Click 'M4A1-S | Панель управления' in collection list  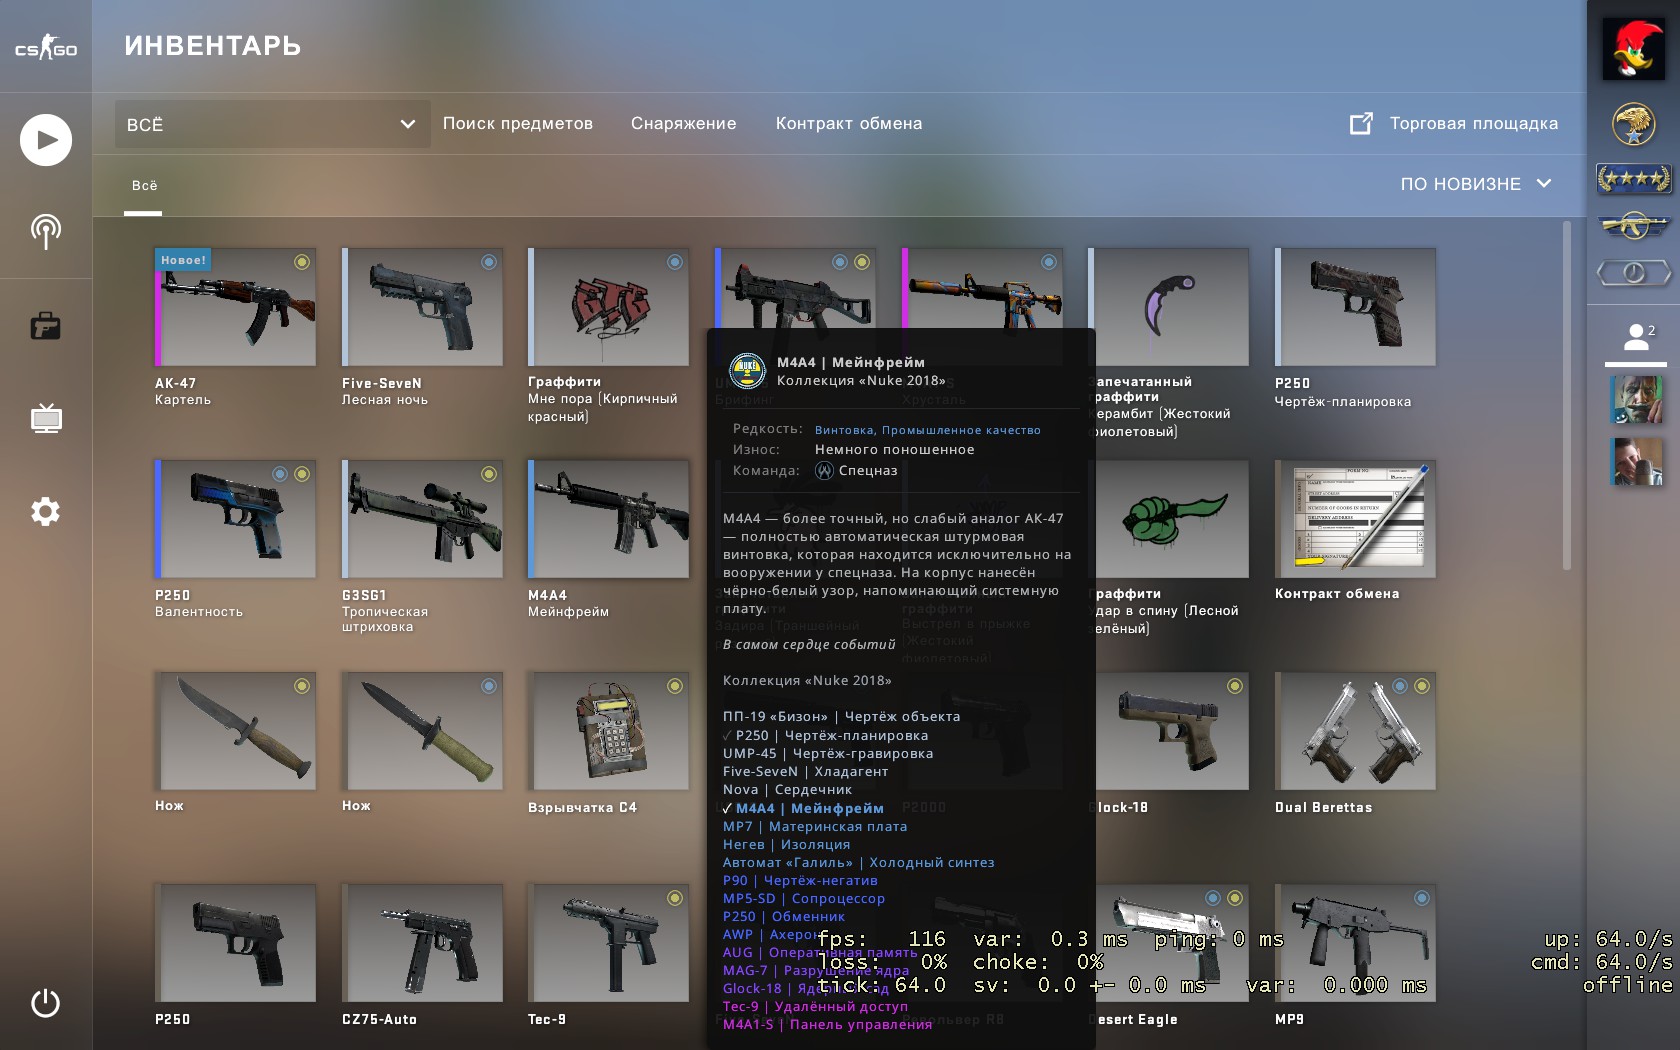pos(827,1025)
